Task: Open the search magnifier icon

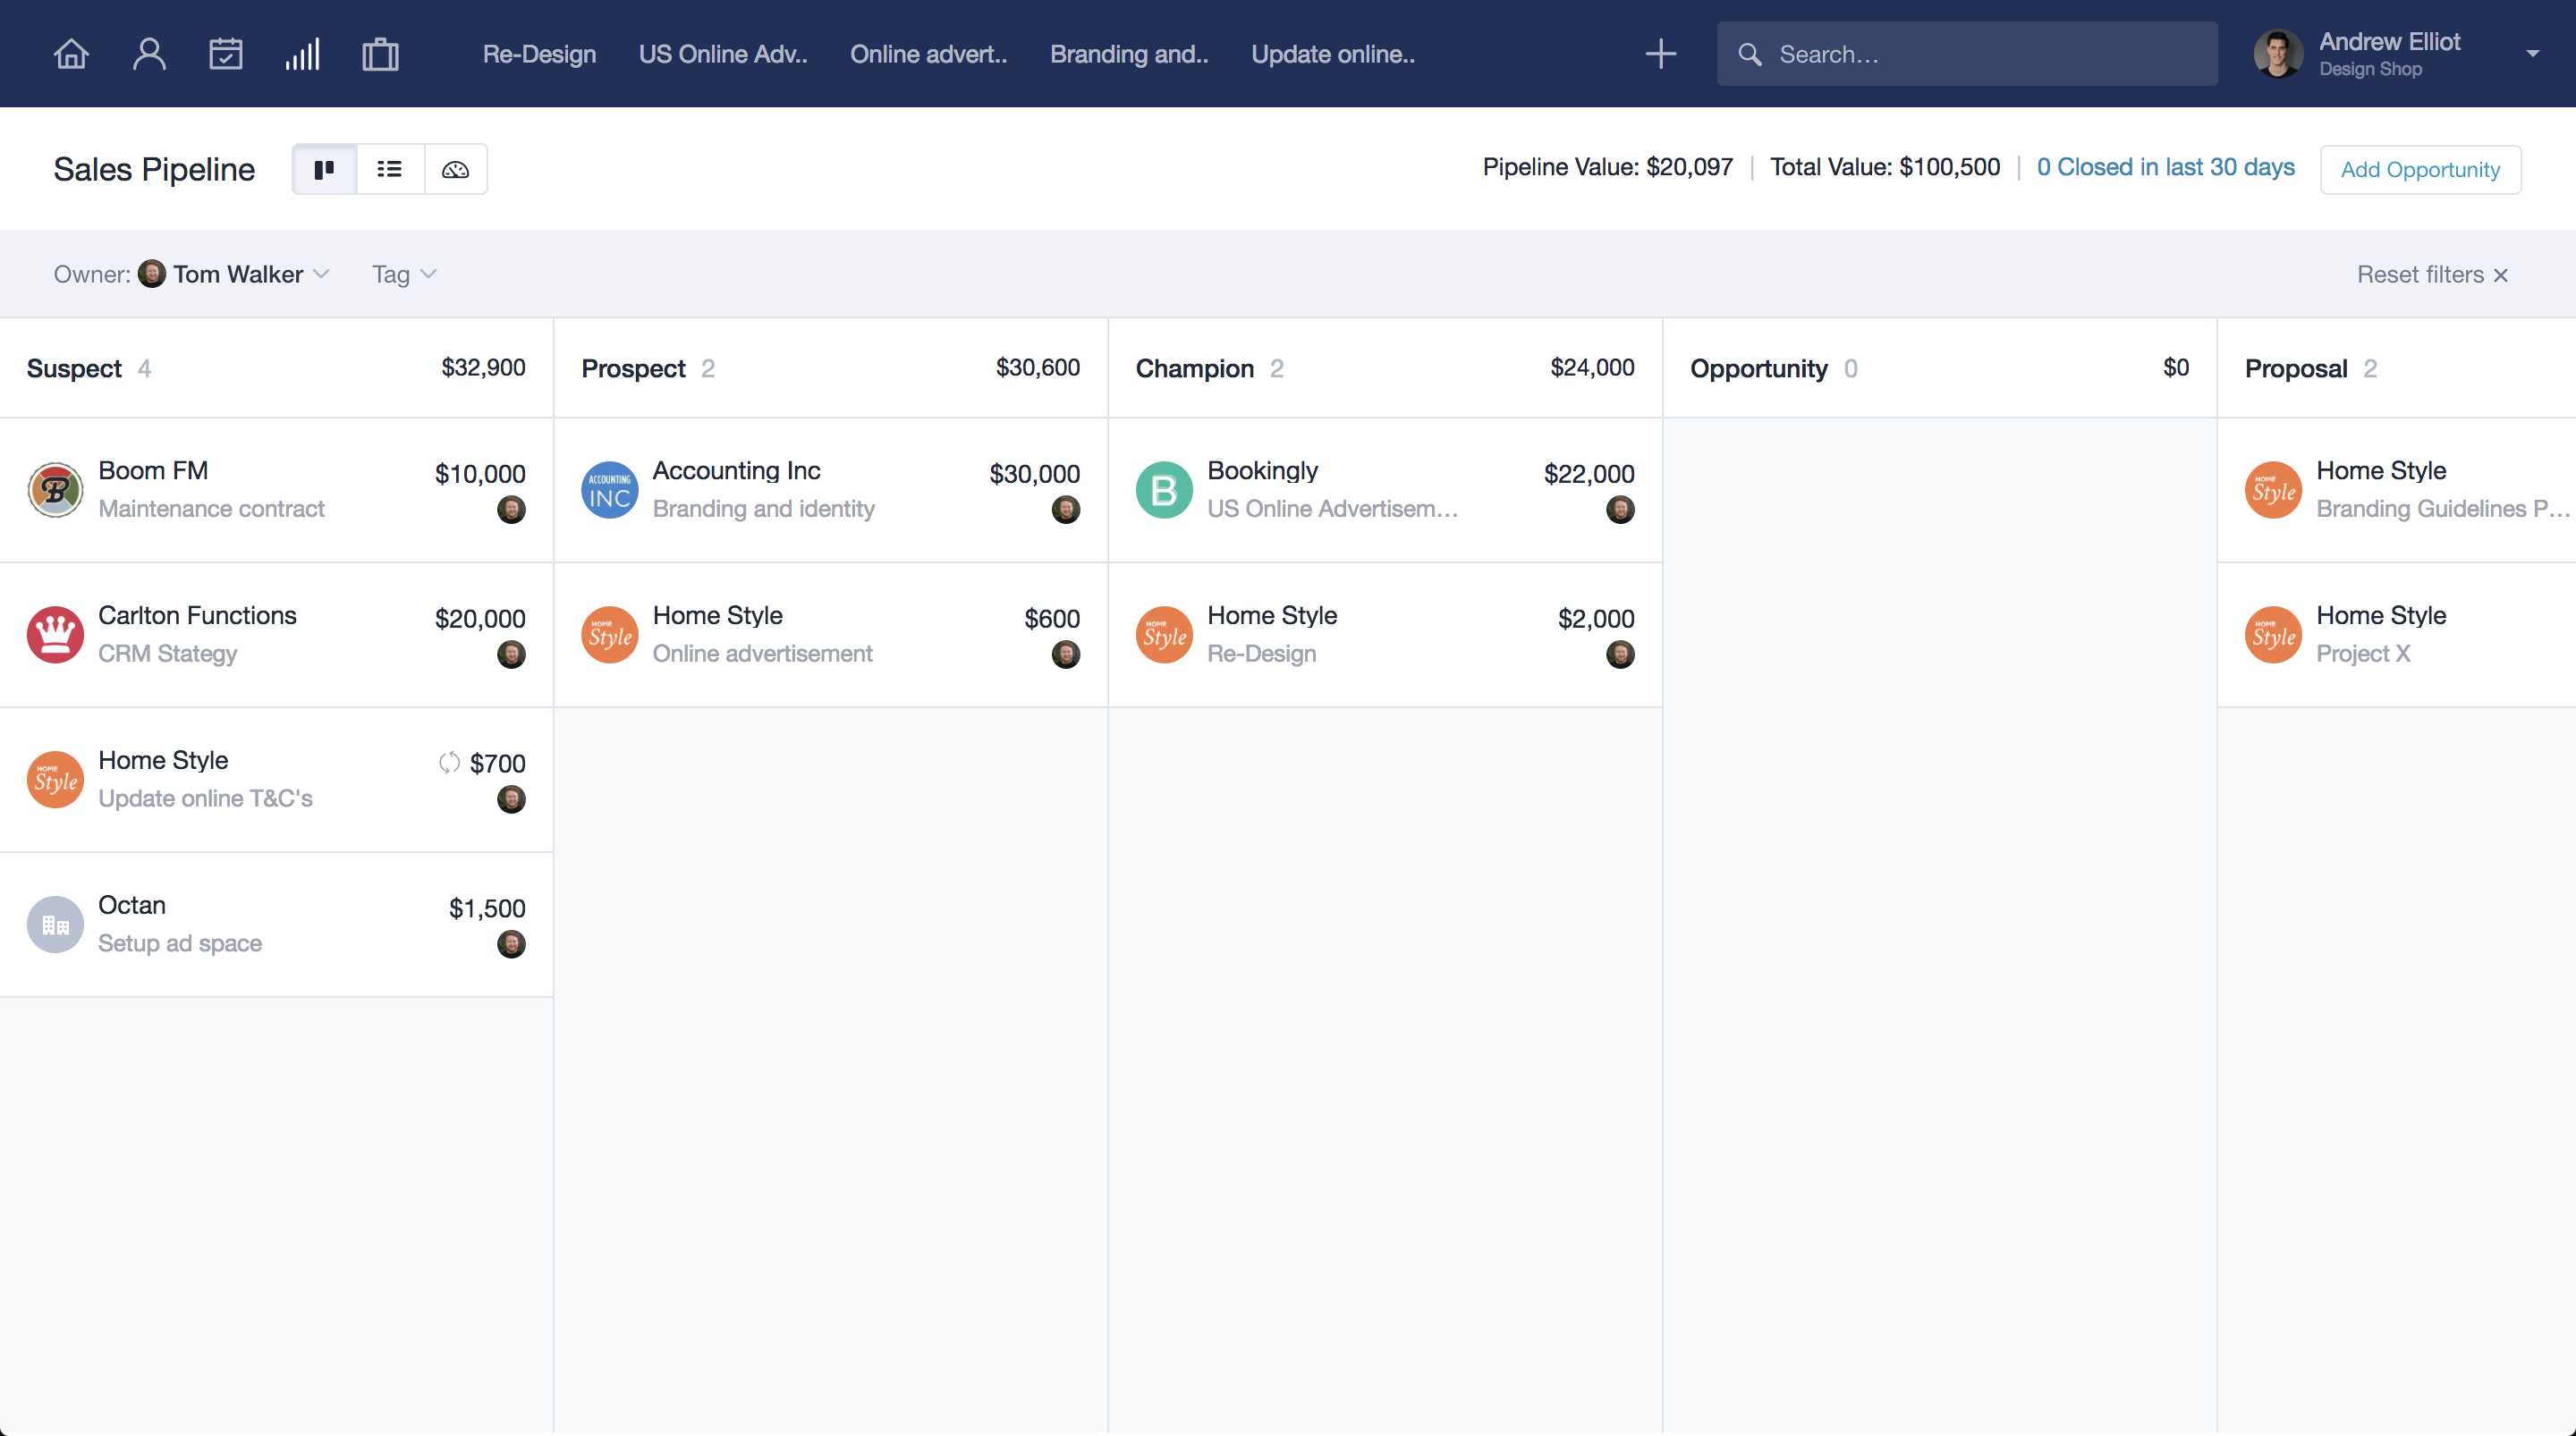Action: [1750, 54]
